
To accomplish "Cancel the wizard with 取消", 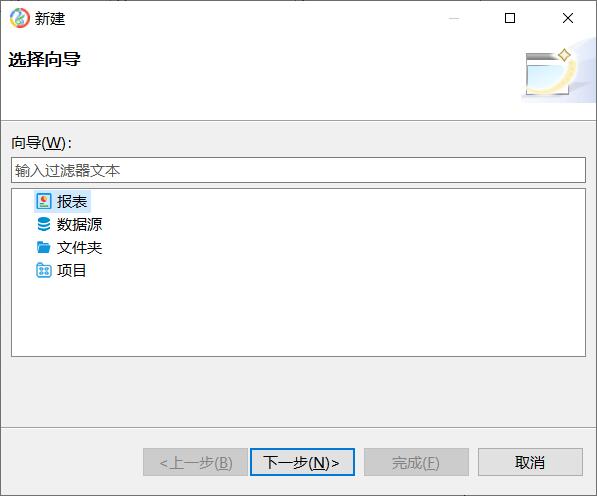I will [530, 462].
